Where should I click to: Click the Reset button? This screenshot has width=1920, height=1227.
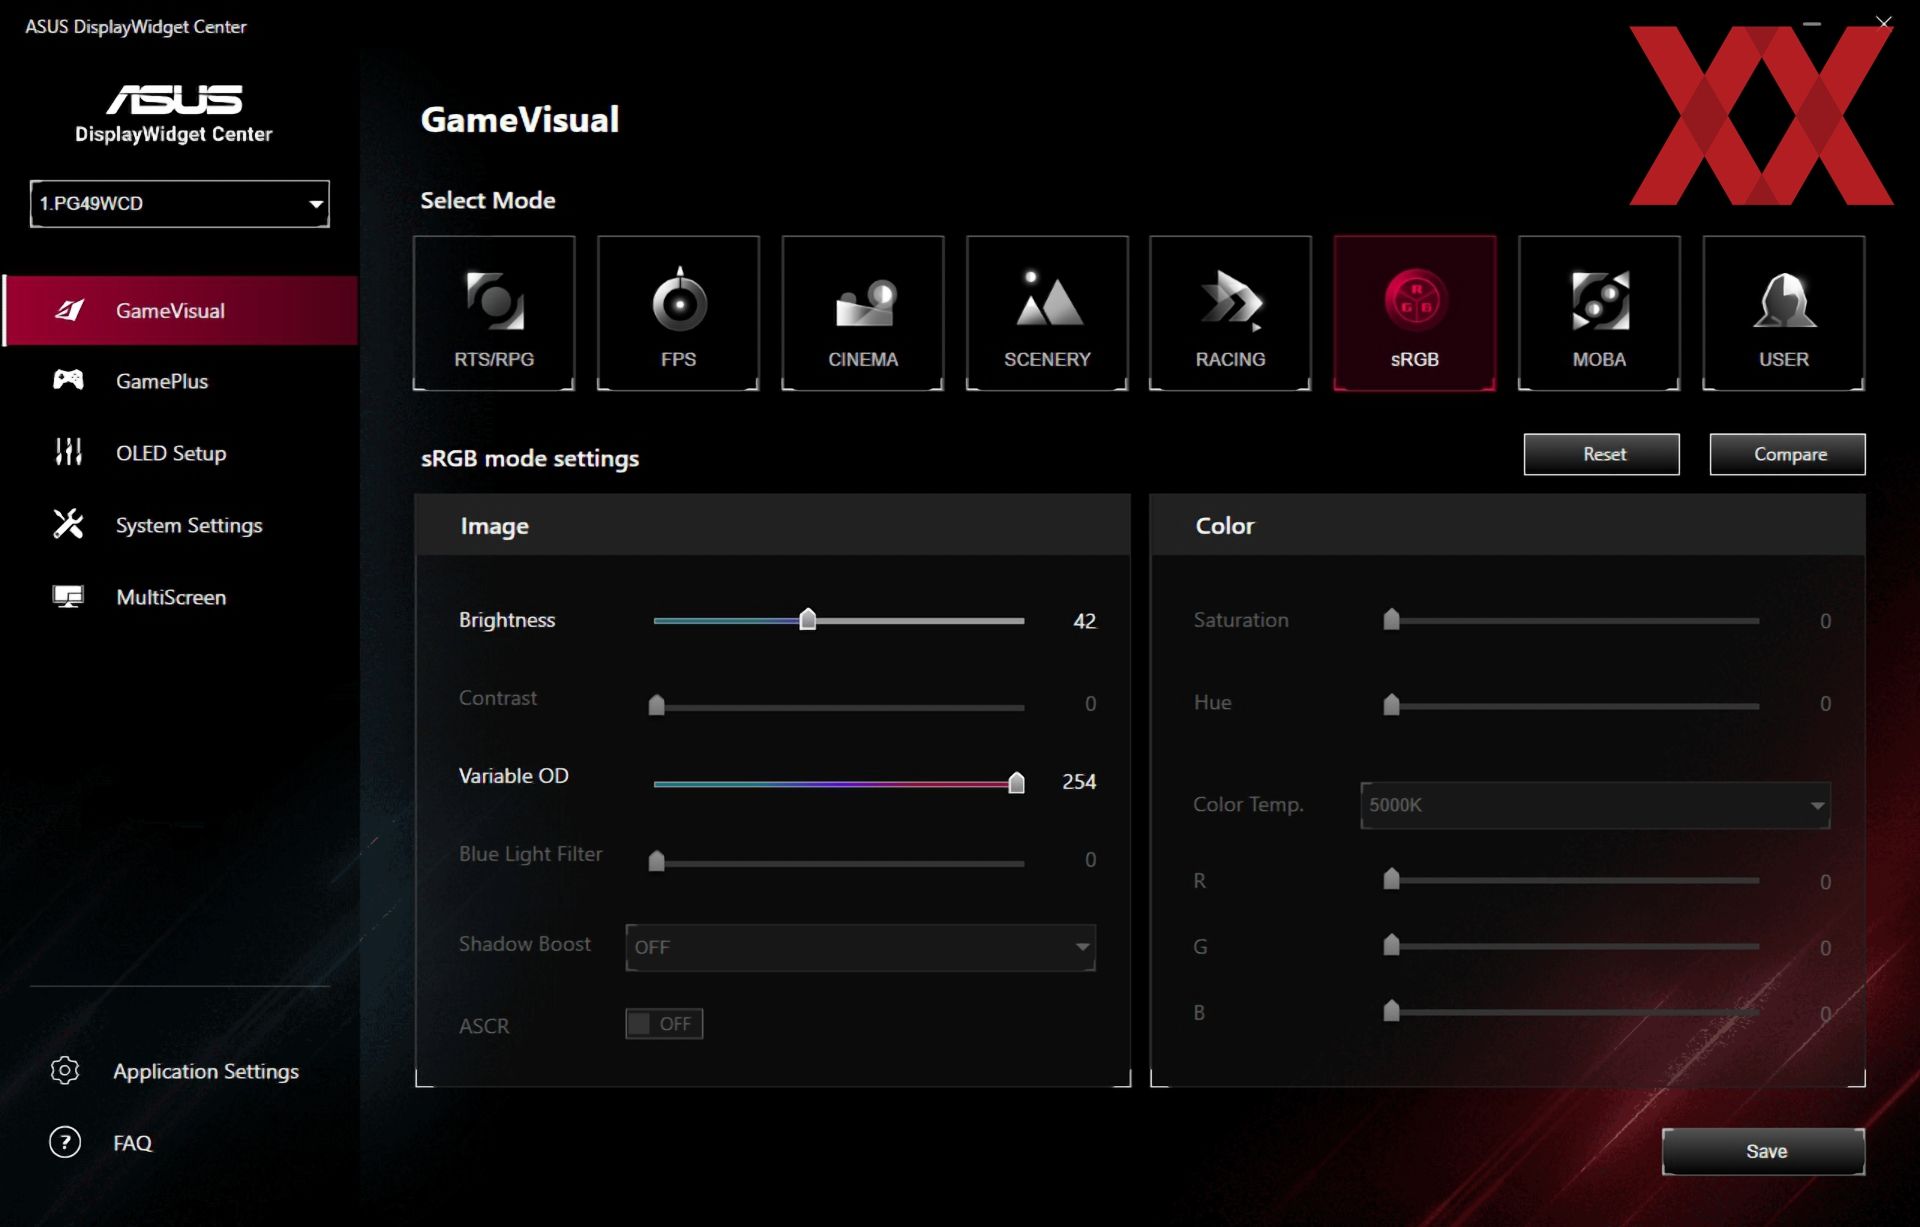[x=1602, y=454]
